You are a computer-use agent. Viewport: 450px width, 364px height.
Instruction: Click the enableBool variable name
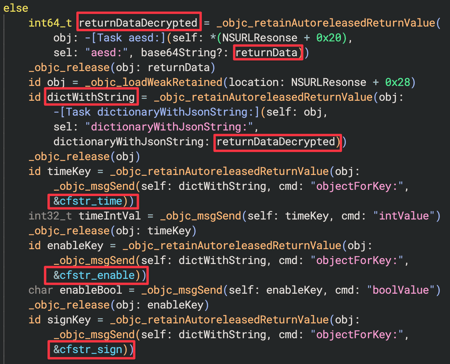pyautogui.click(x=91, y=290)
